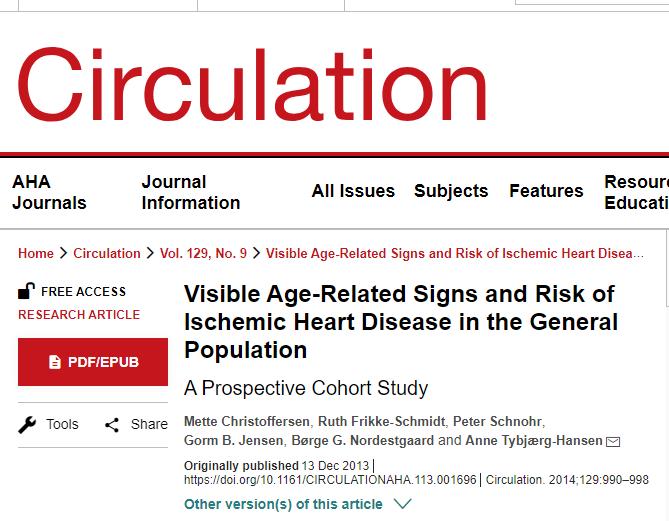Click the PDF document icon

55,362
